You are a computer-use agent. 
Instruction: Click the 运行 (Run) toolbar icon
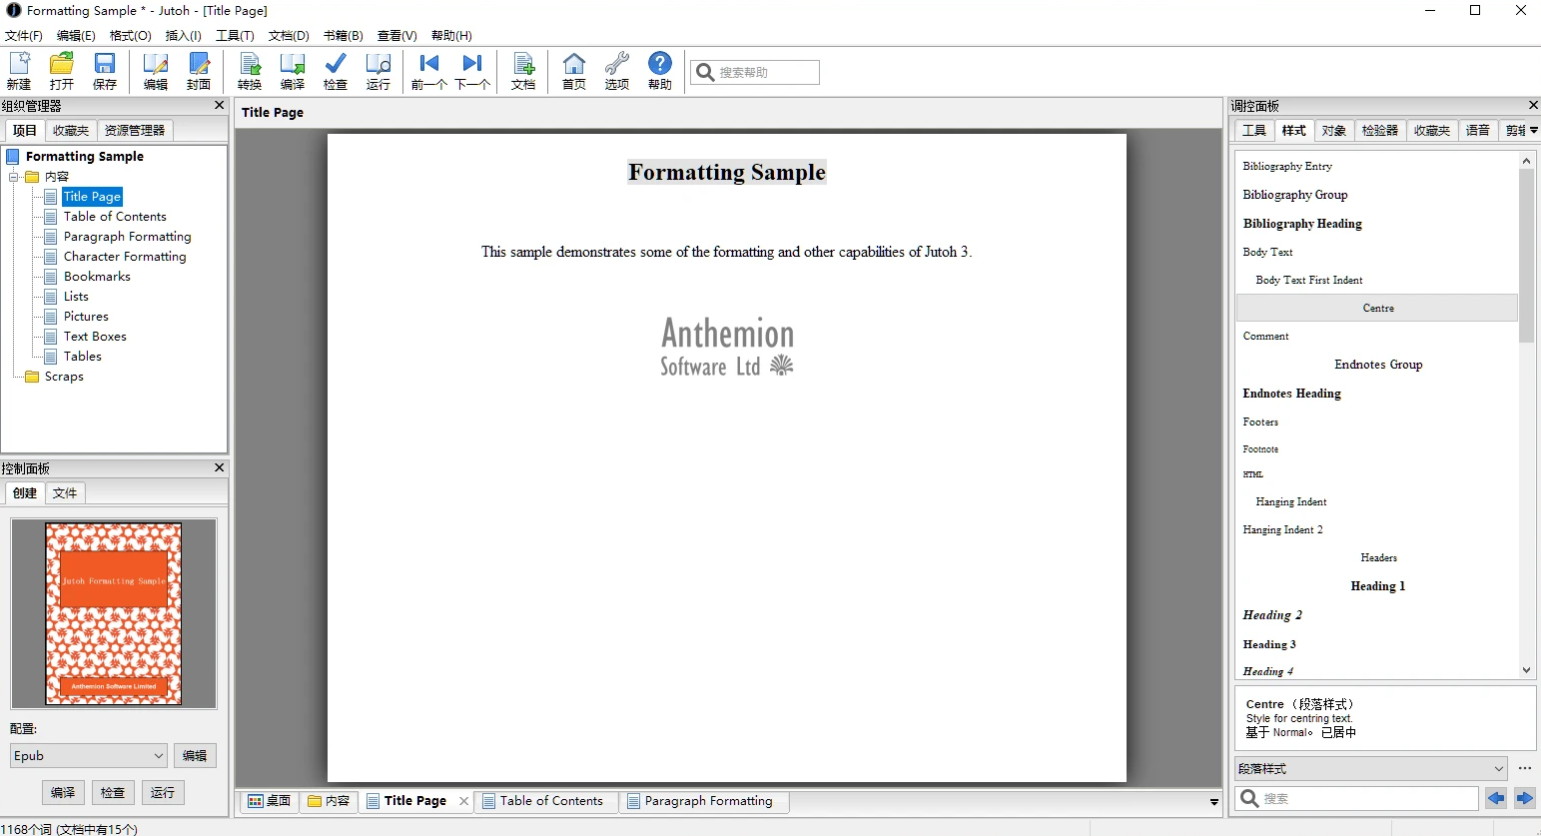click(378, 71)
